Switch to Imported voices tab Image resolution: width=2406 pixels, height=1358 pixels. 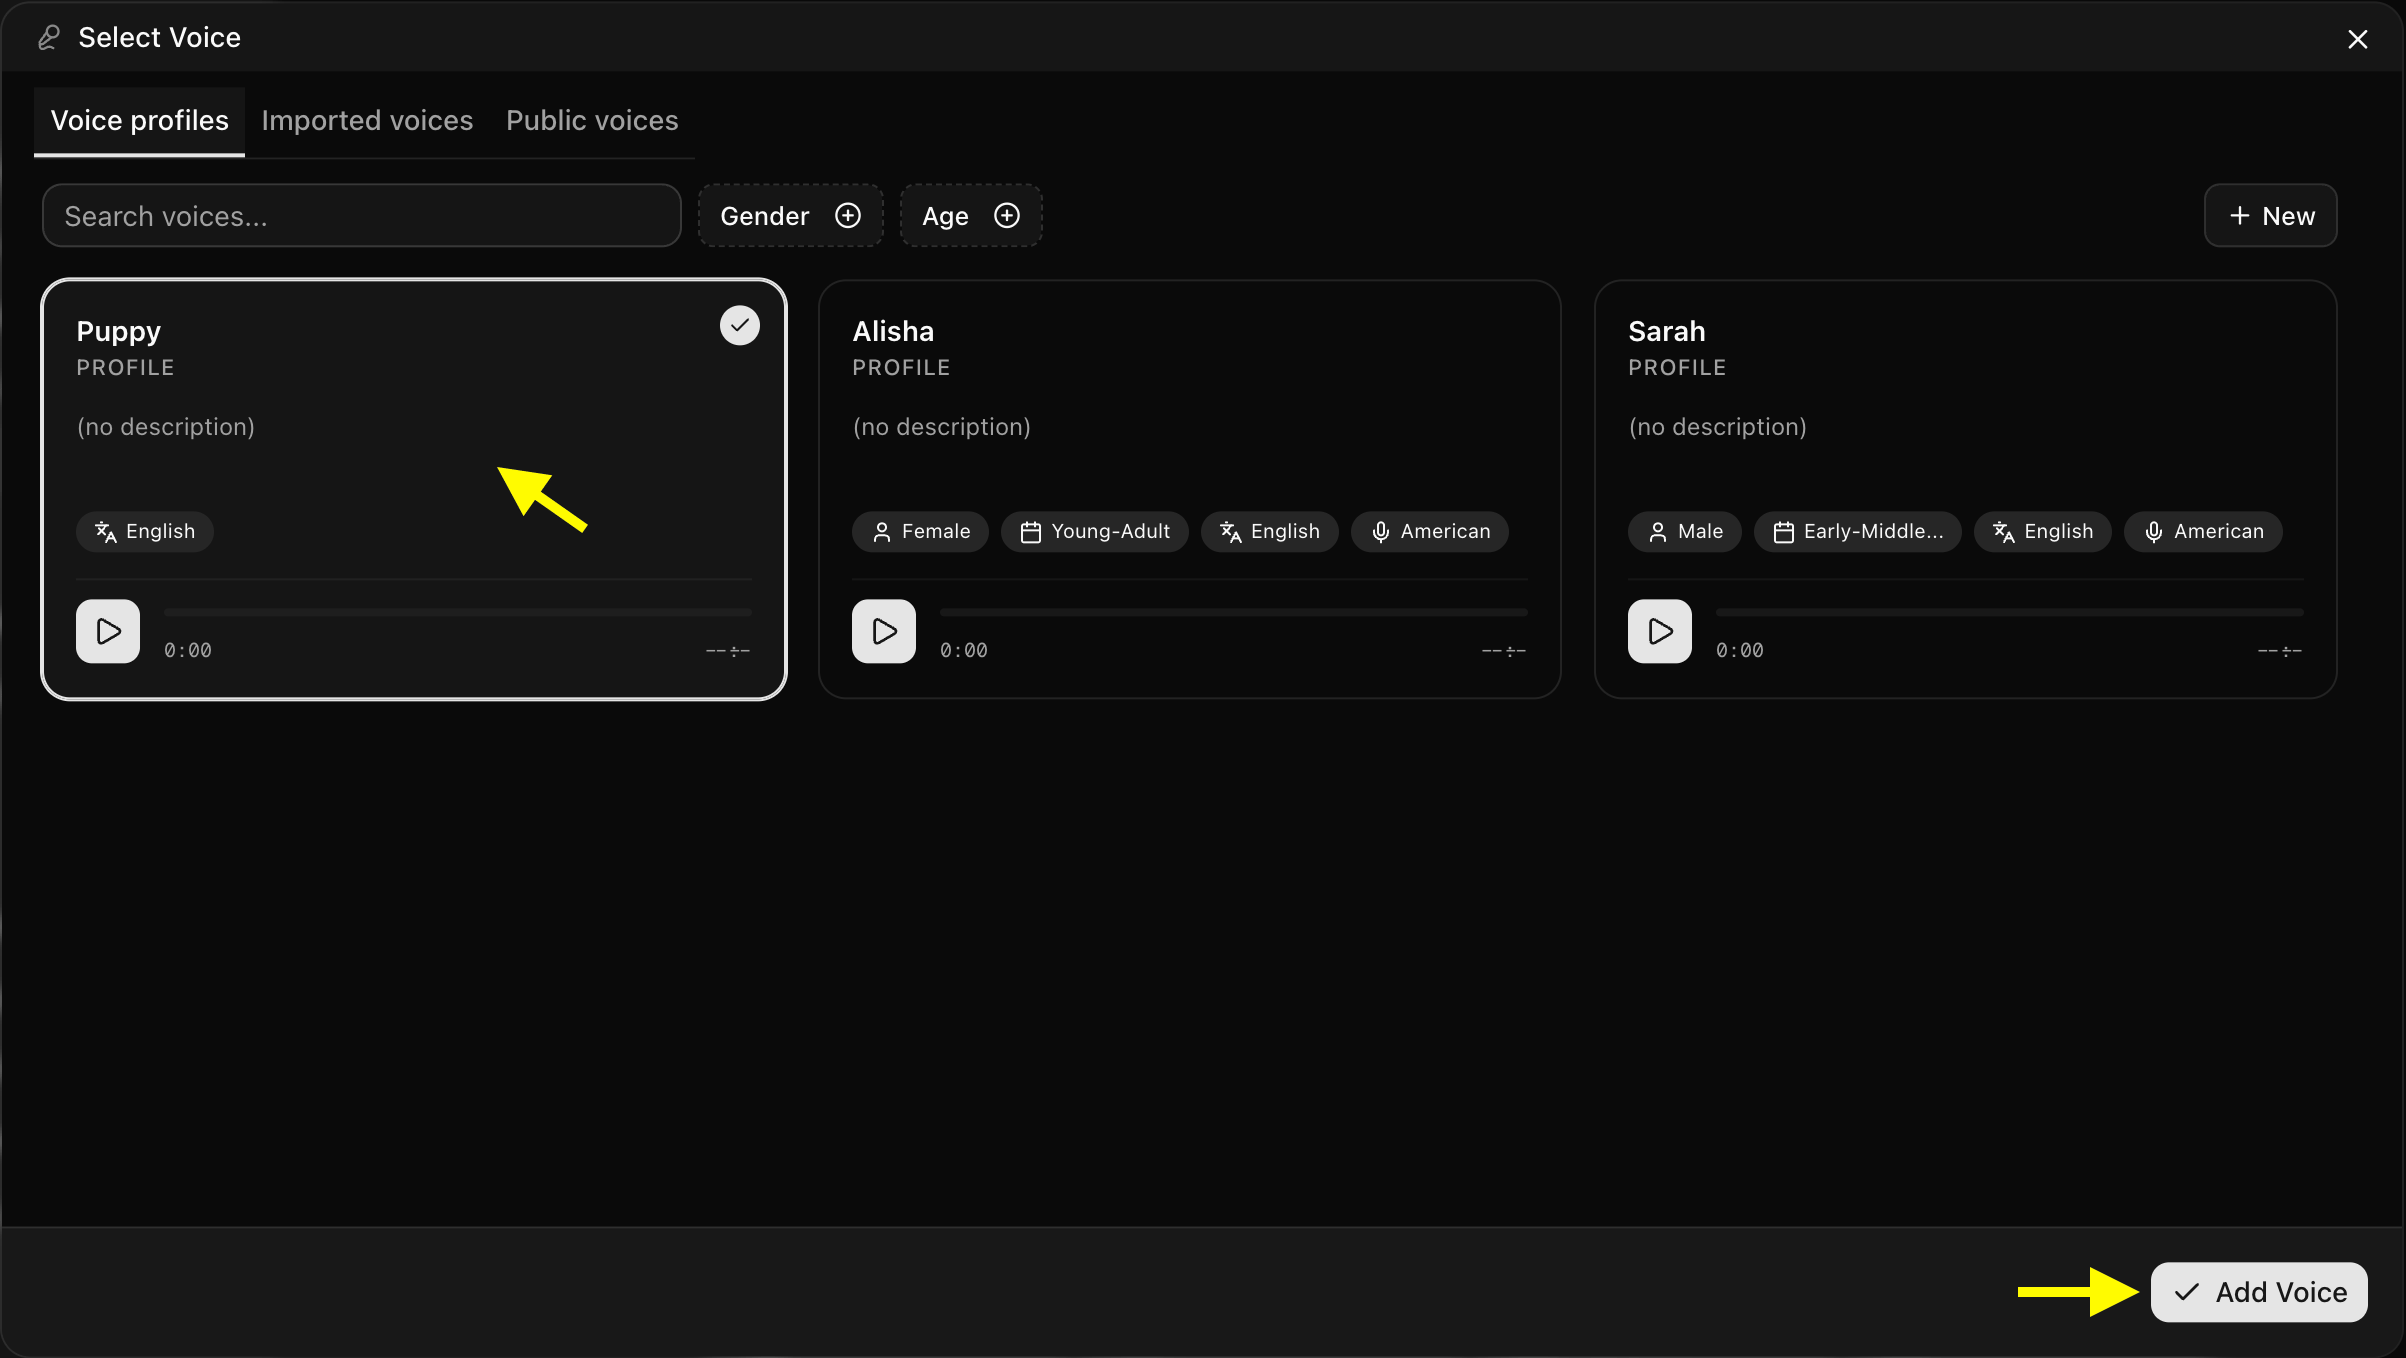pyautogui.click(x=367, y=121)
